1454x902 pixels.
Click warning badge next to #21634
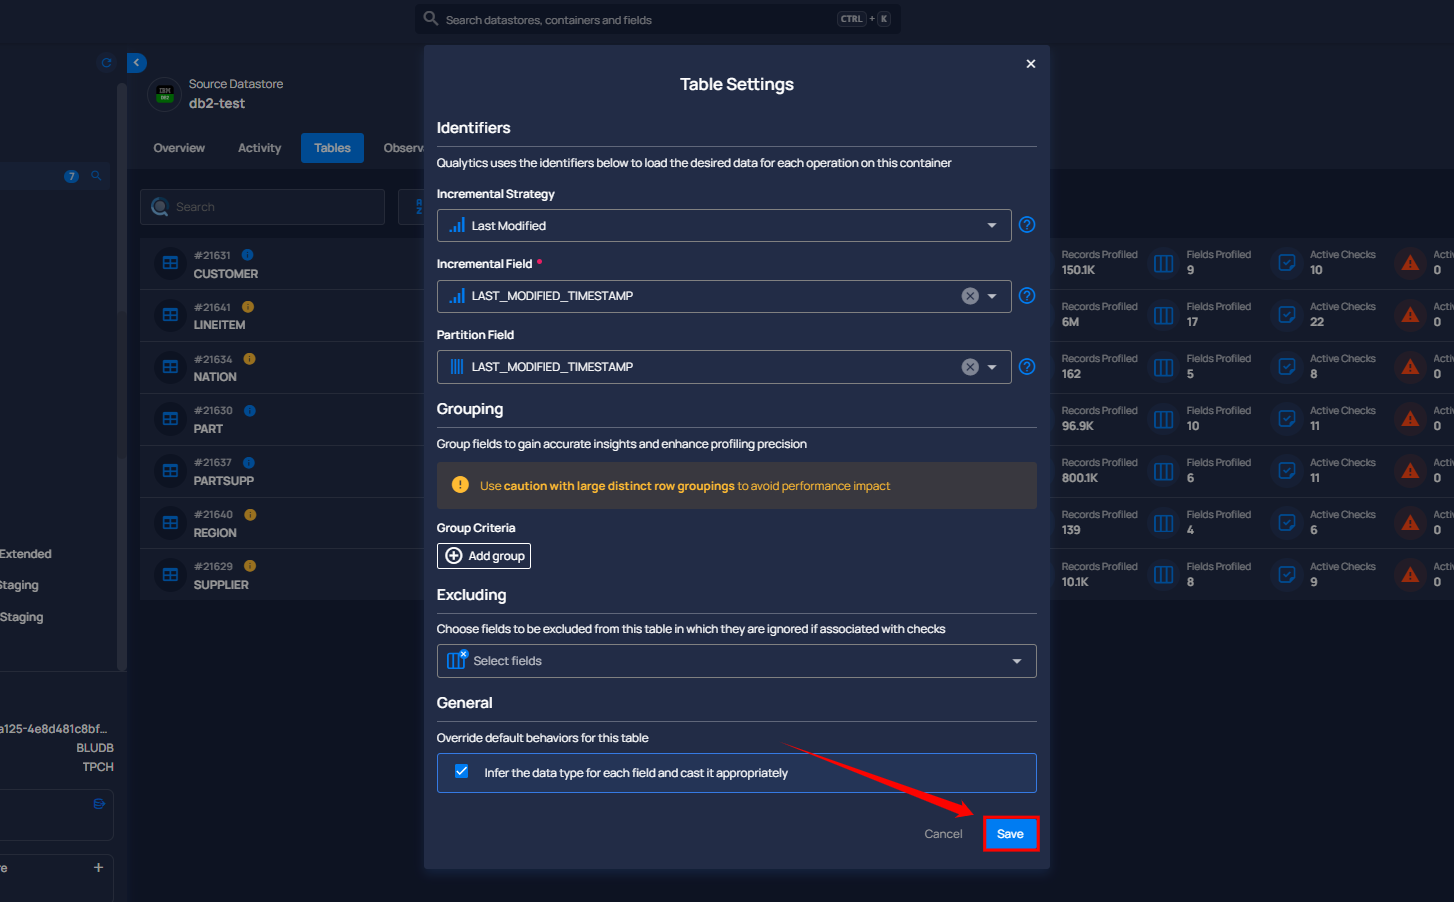click(249, 359)
